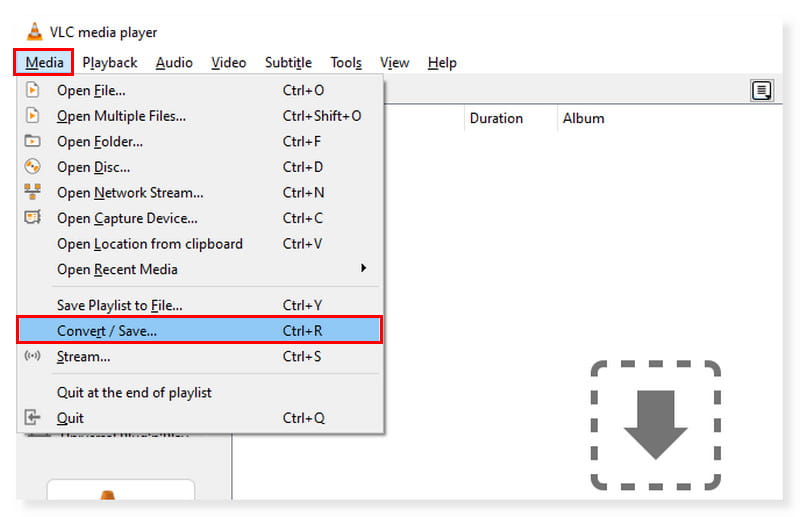
Task: Click the Open File play-file icon
Action: point(32,90)
